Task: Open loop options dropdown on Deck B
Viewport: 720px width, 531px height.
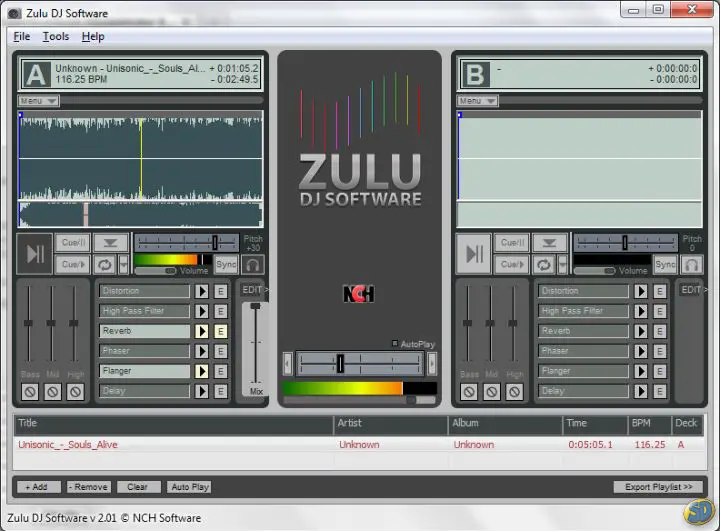Action: click(x=562, y=265)
